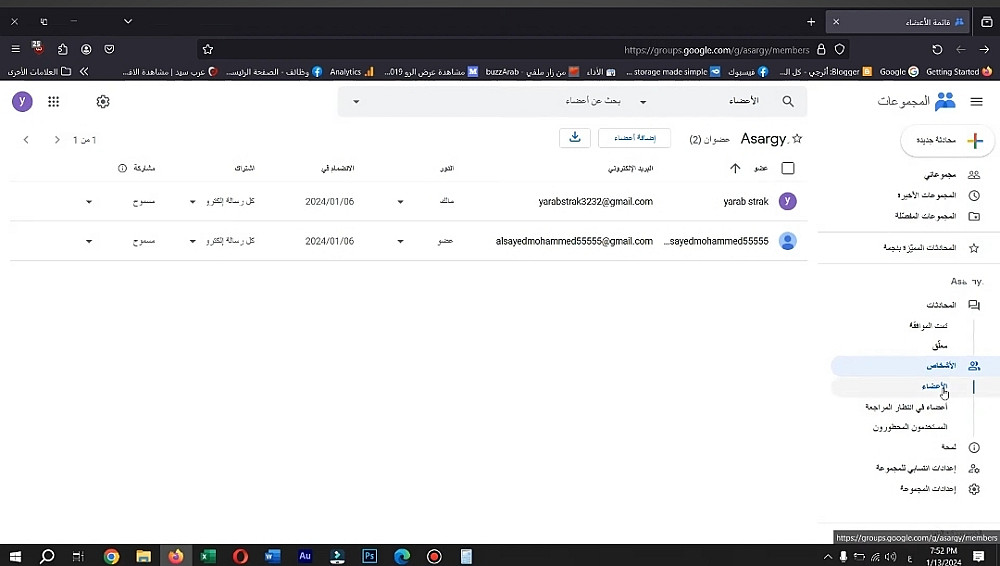
Task: Open a new browser tab
Action: click(x=811, y=22)
